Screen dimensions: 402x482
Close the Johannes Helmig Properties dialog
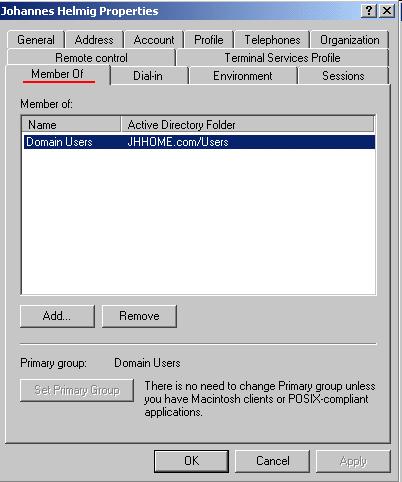tap(387, 11)
